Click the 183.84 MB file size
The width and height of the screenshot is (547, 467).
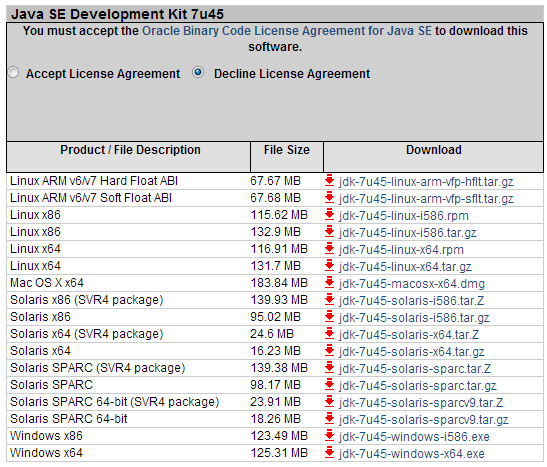(279, 283)
